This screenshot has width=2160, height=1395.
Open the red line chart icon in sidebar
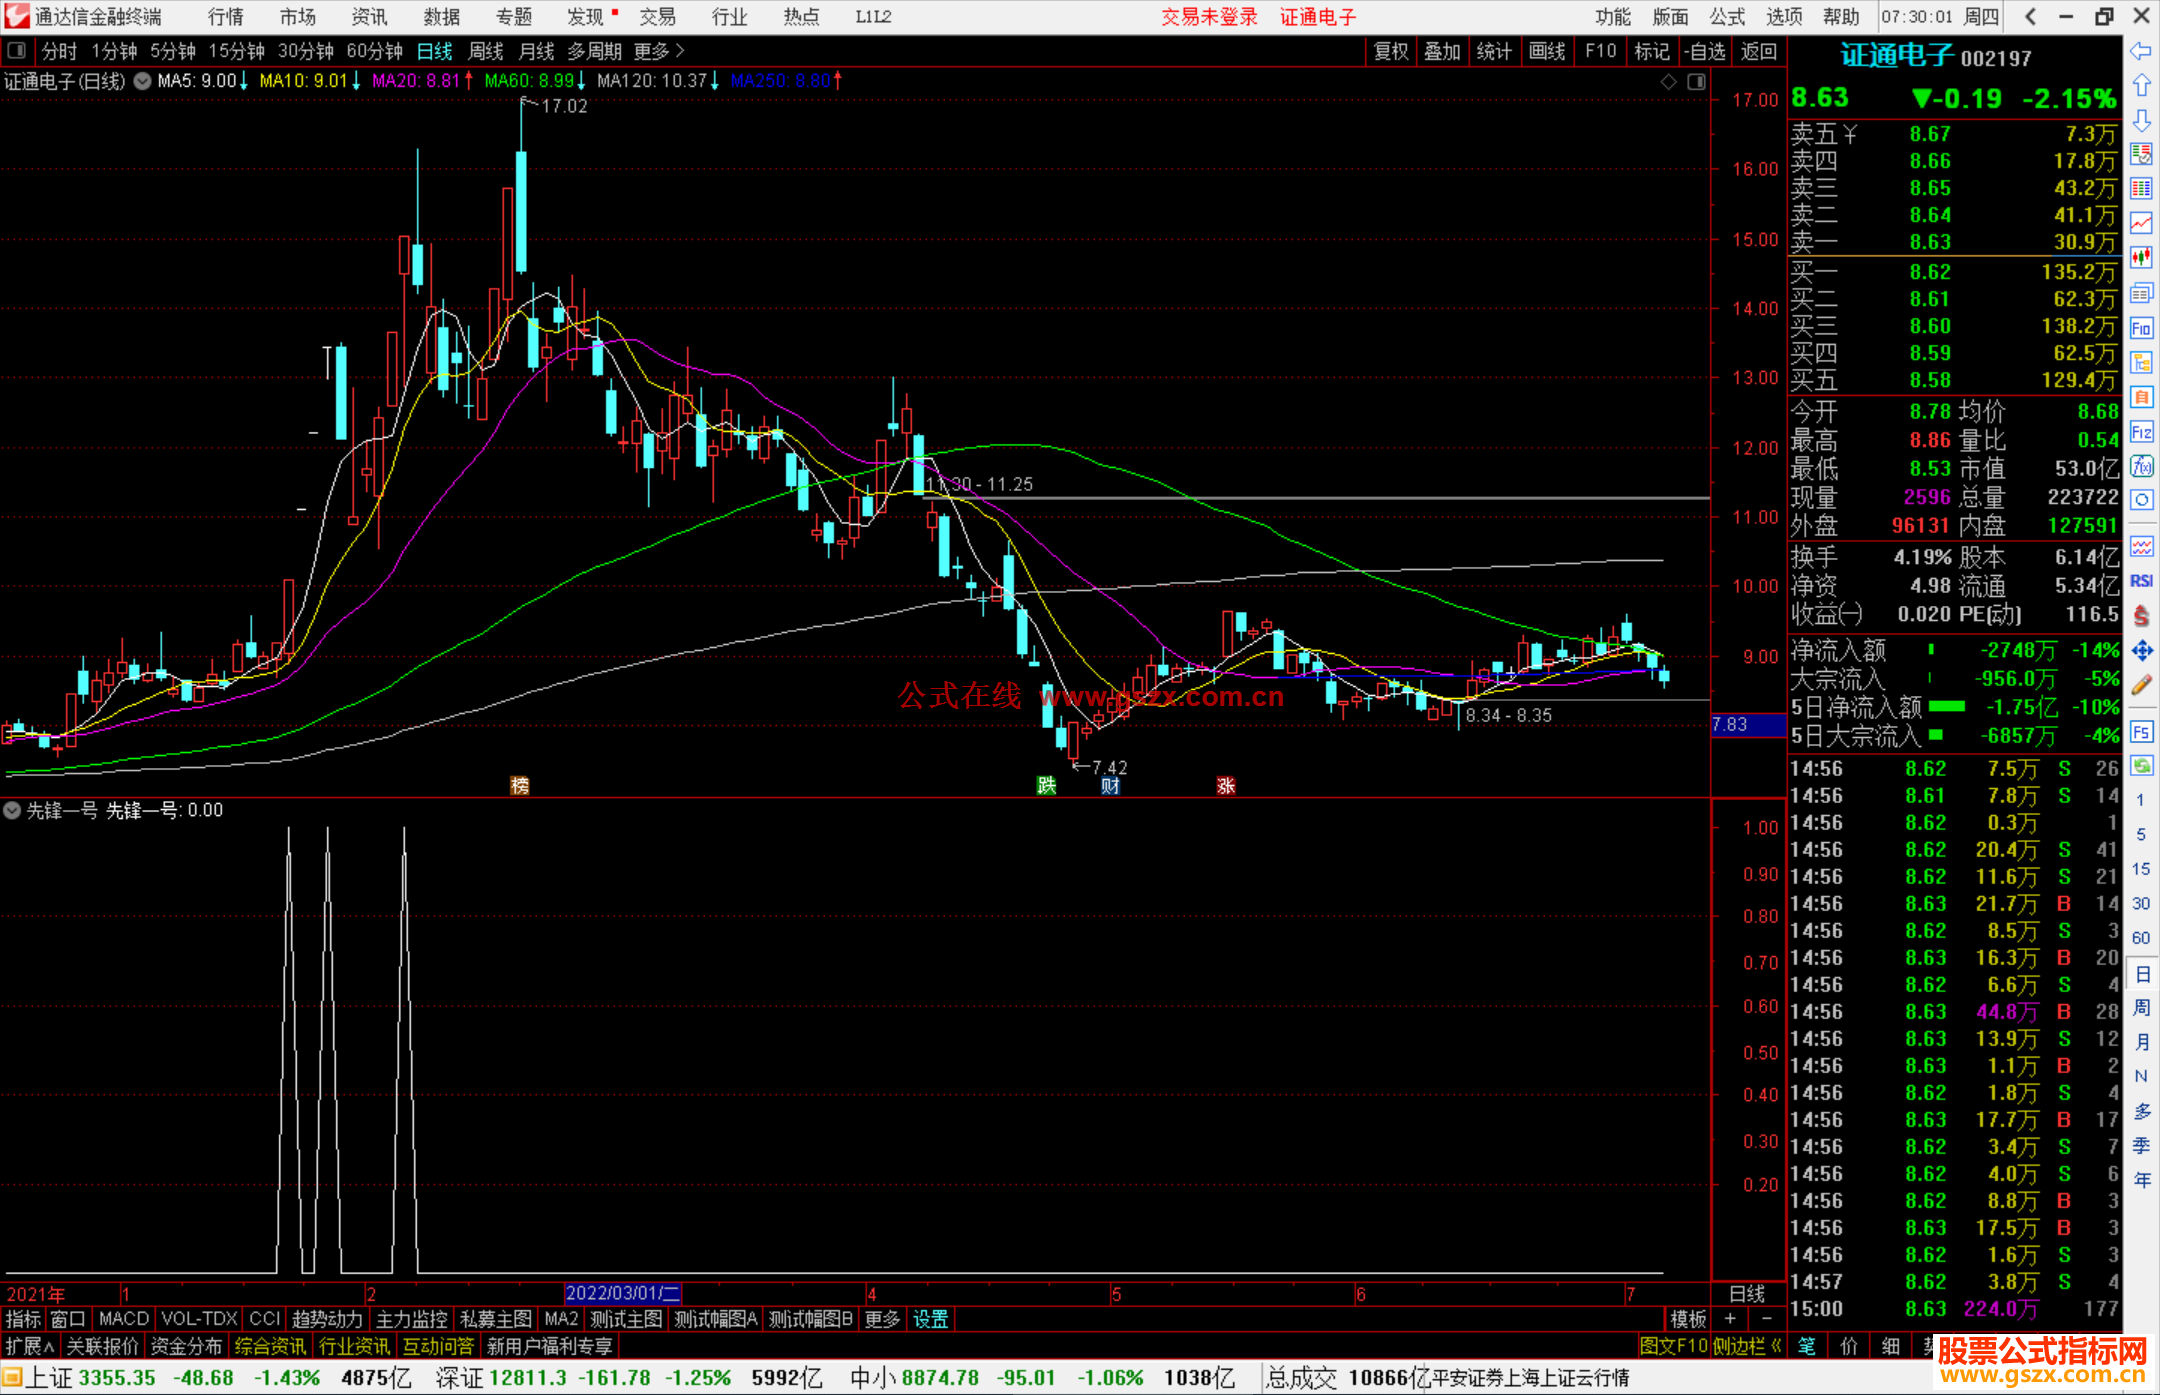pyautogui.click(x=2141, y=223)
